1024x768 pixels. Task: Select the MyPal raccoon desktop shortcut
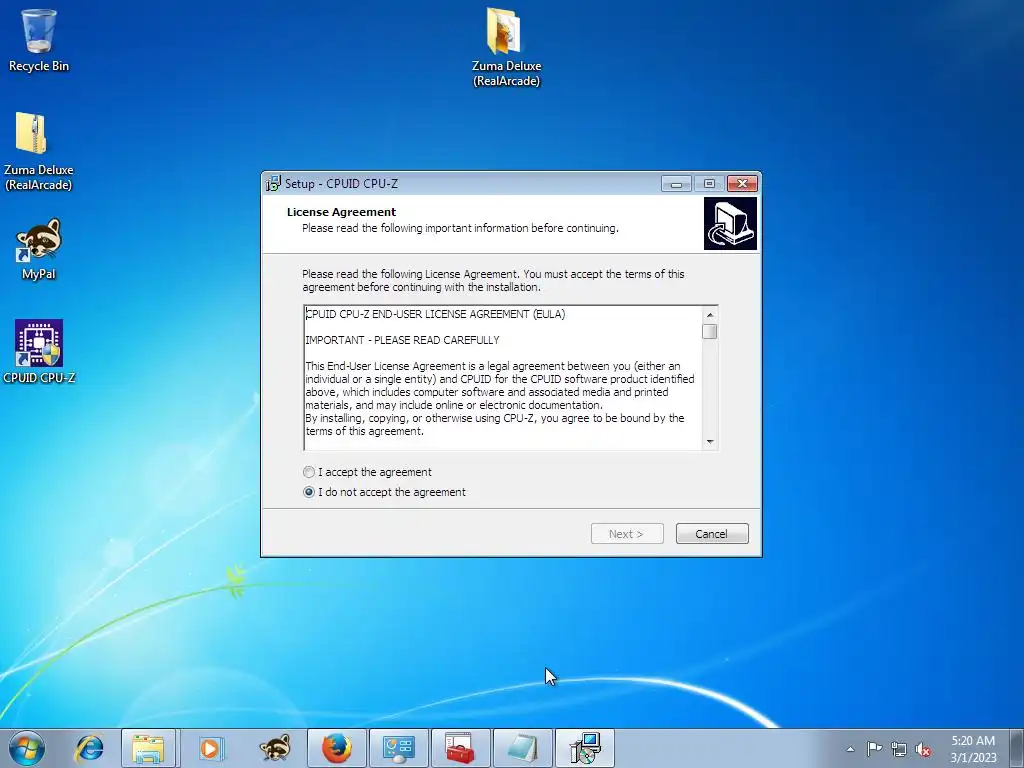[x=39, y=249]
